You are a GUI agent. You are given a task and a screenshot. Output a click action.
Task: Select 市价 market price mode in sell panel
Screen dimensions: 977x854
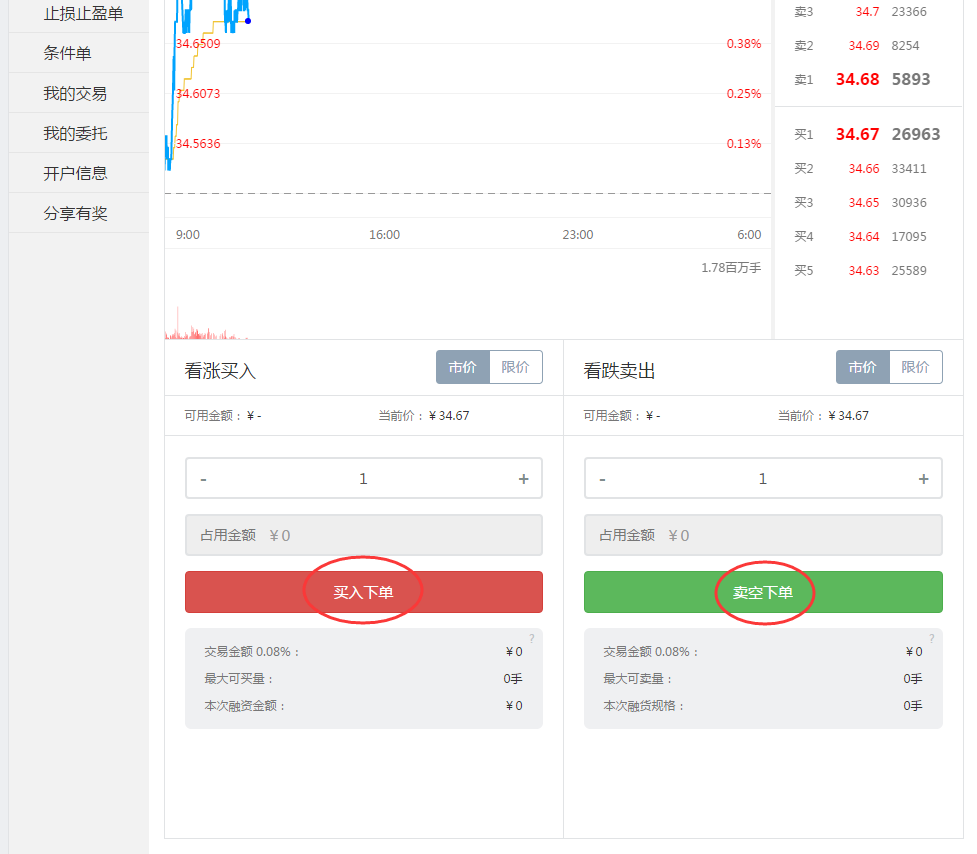tap(862, 367)
